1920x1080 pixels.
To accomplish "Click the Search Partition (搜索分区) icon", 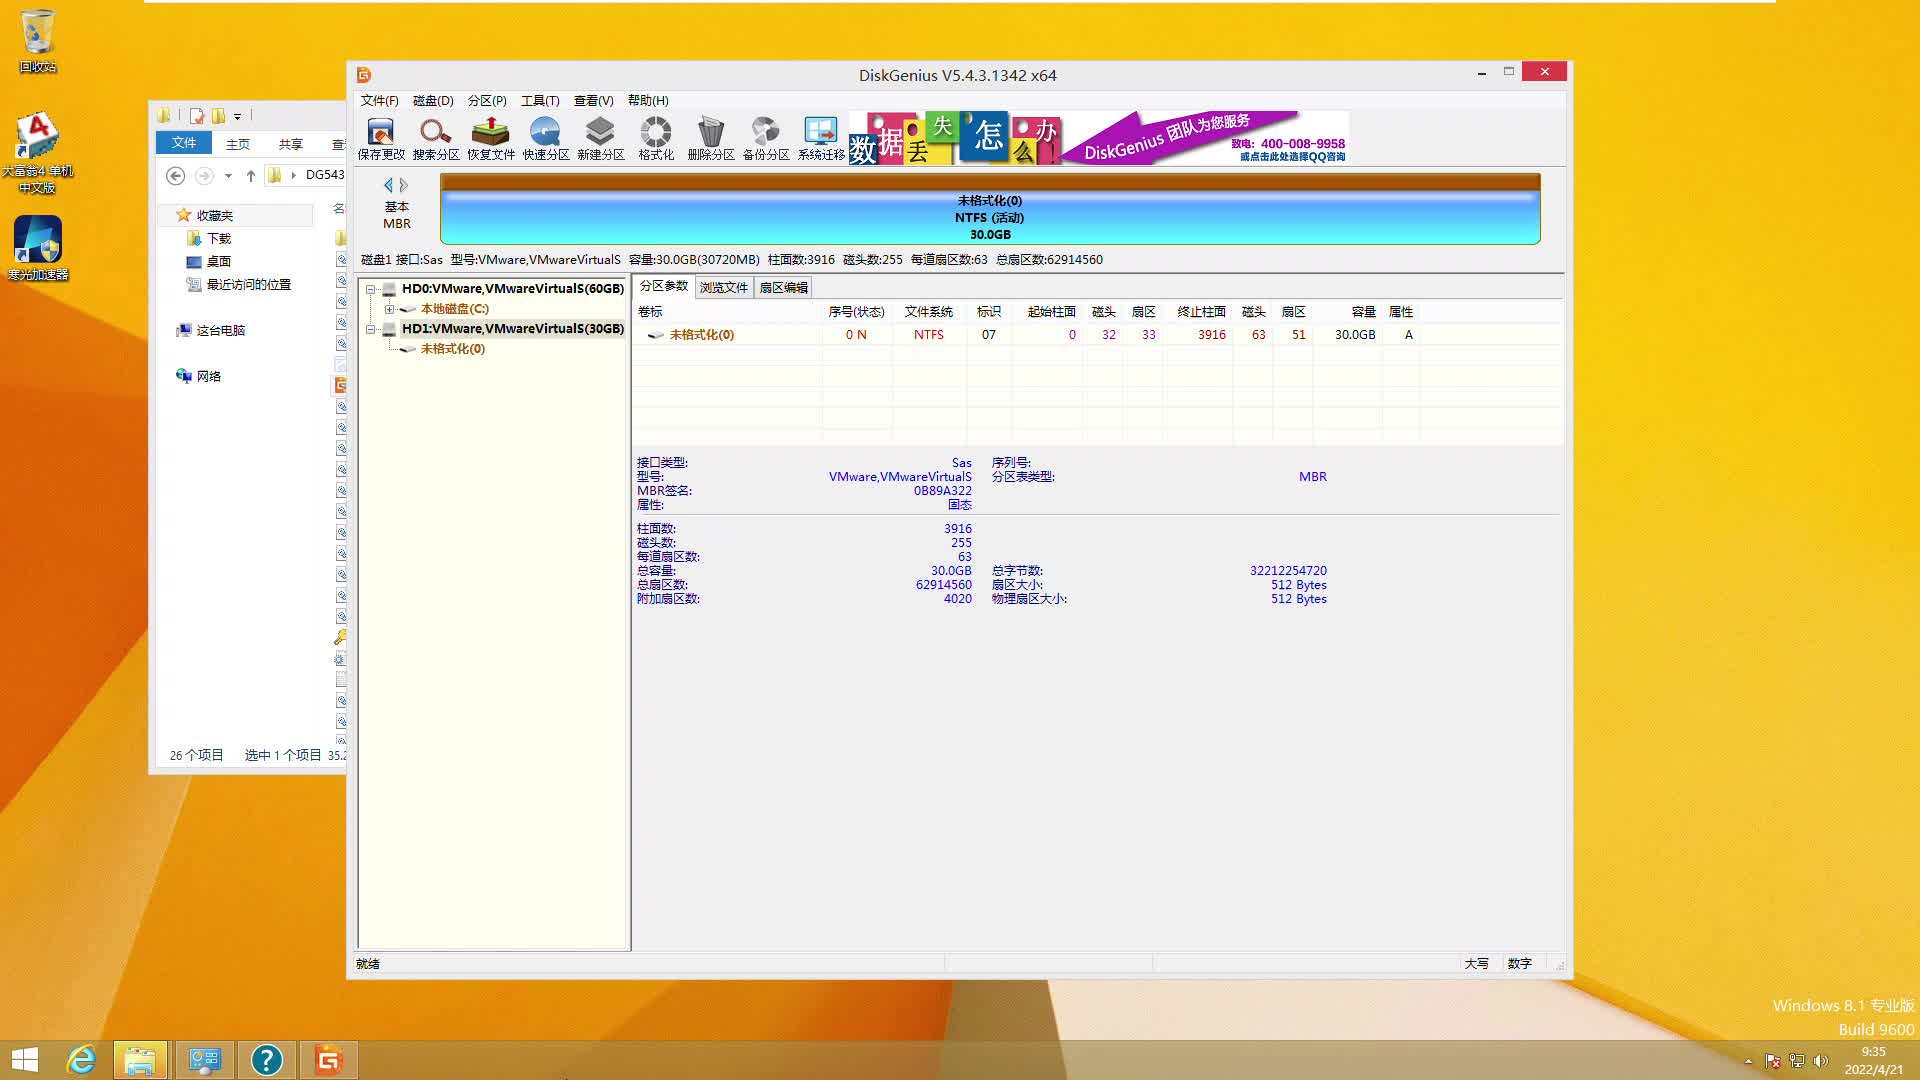I will pyautogui.click(x=436, y=139).
